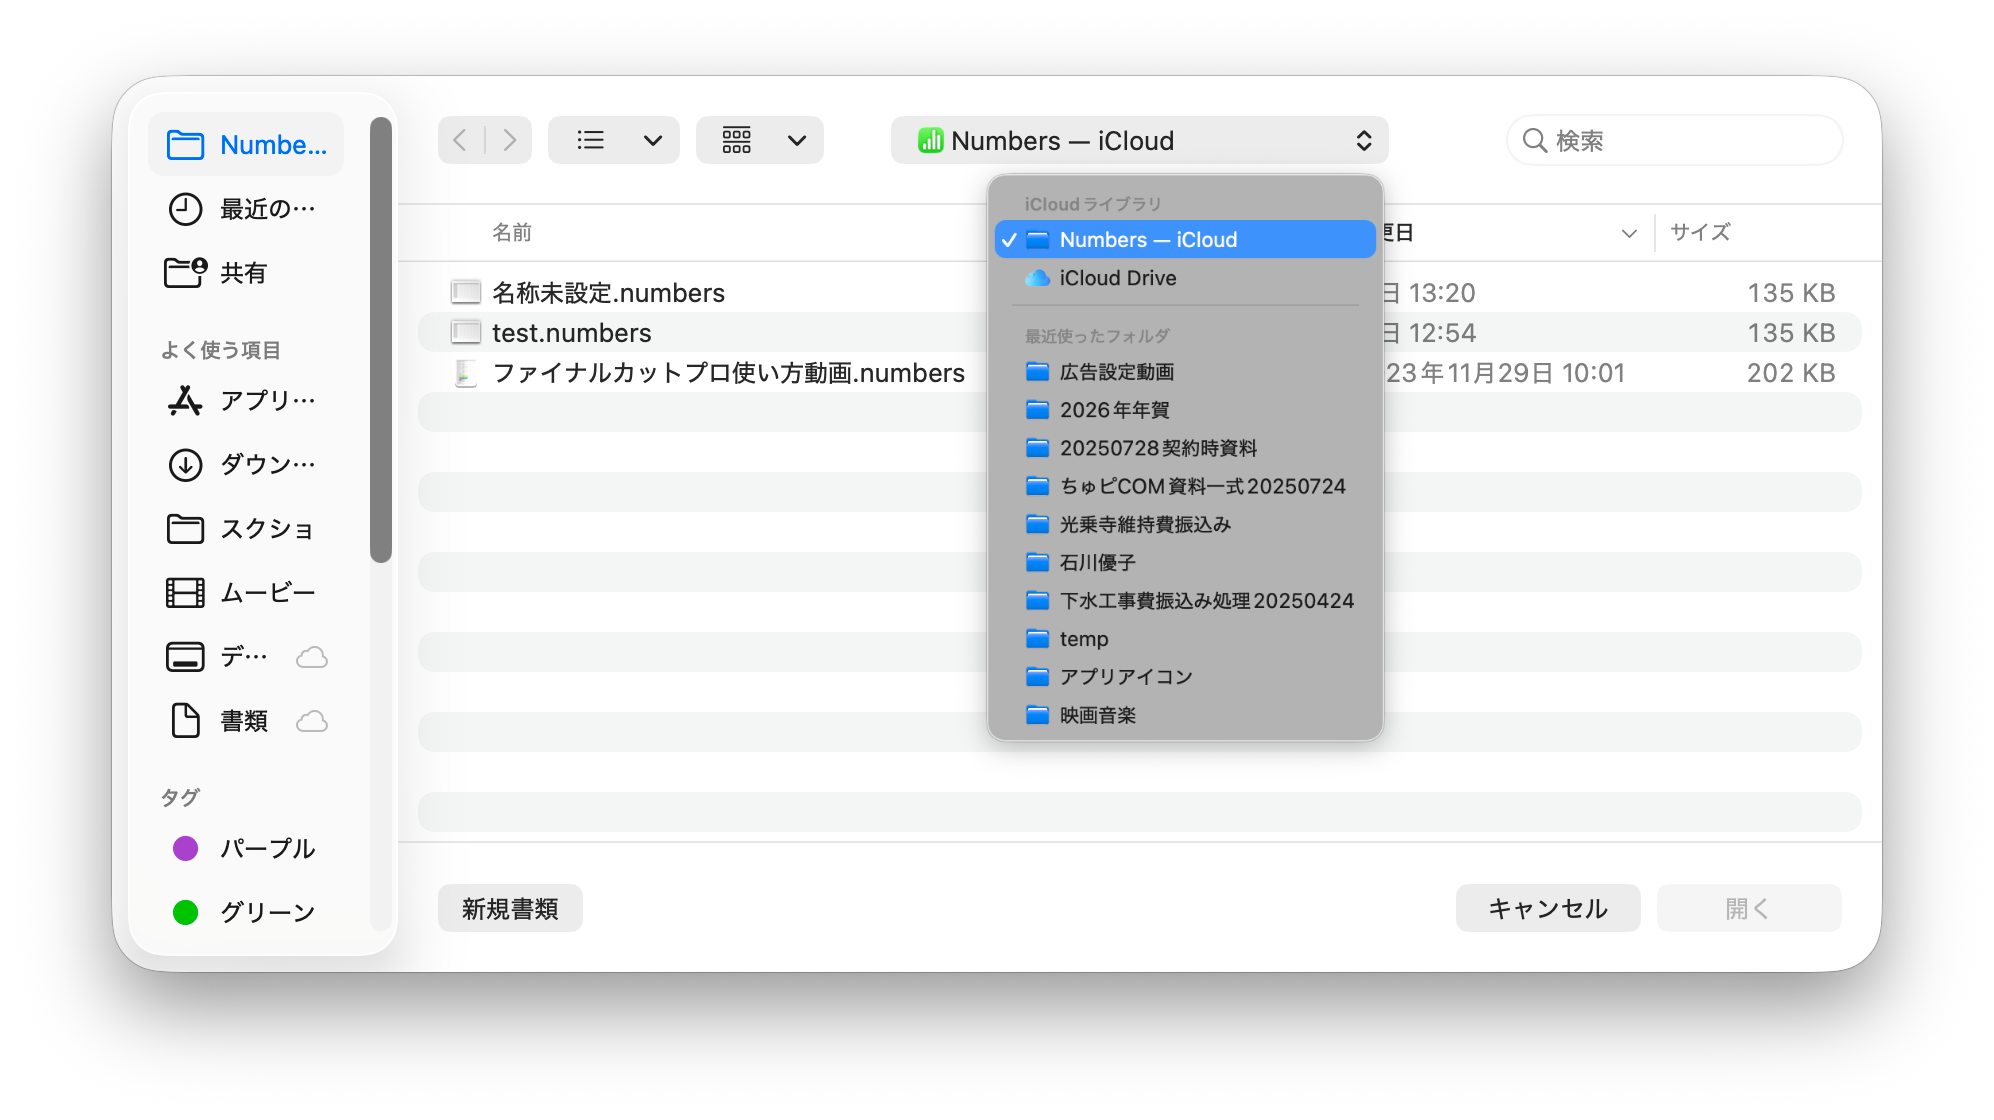Close the Numbers — iCloud location popup
Image resolution: width=1994 pixels, height=1120 pixels.
(x=1138, y=141)
